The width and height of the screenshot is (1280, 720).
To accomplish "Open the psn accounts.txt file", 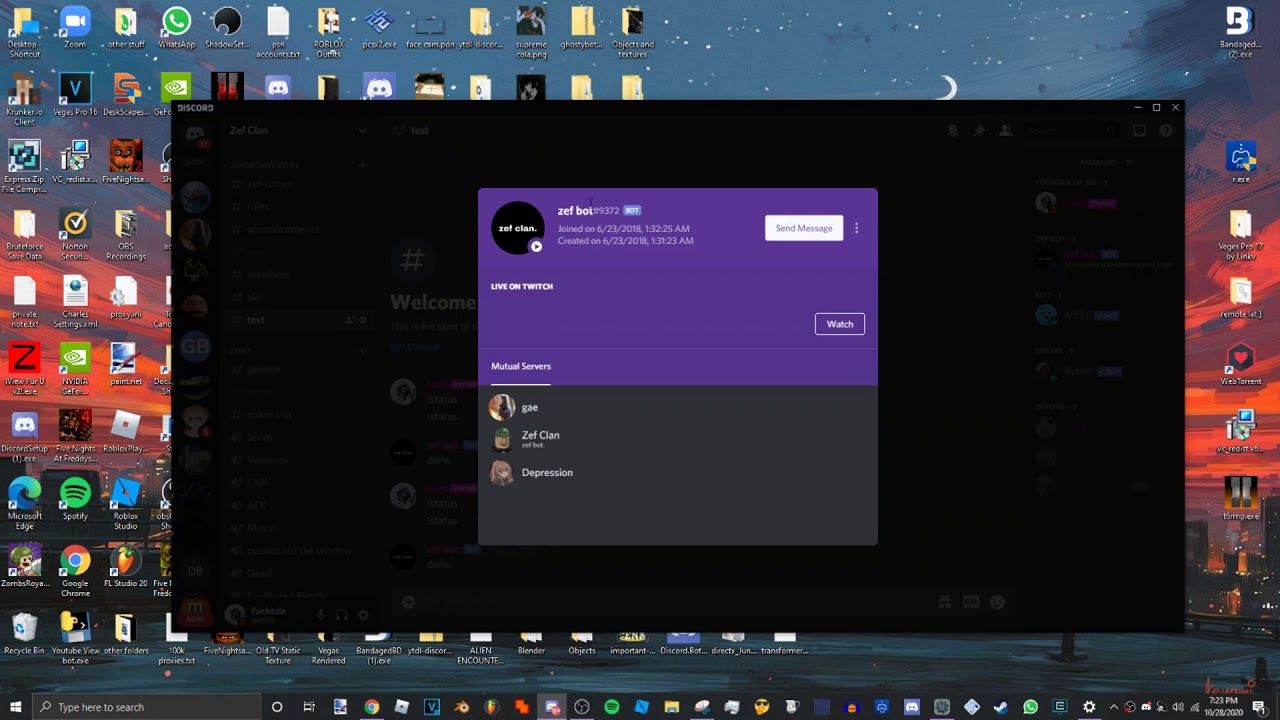I will point(278,32).
